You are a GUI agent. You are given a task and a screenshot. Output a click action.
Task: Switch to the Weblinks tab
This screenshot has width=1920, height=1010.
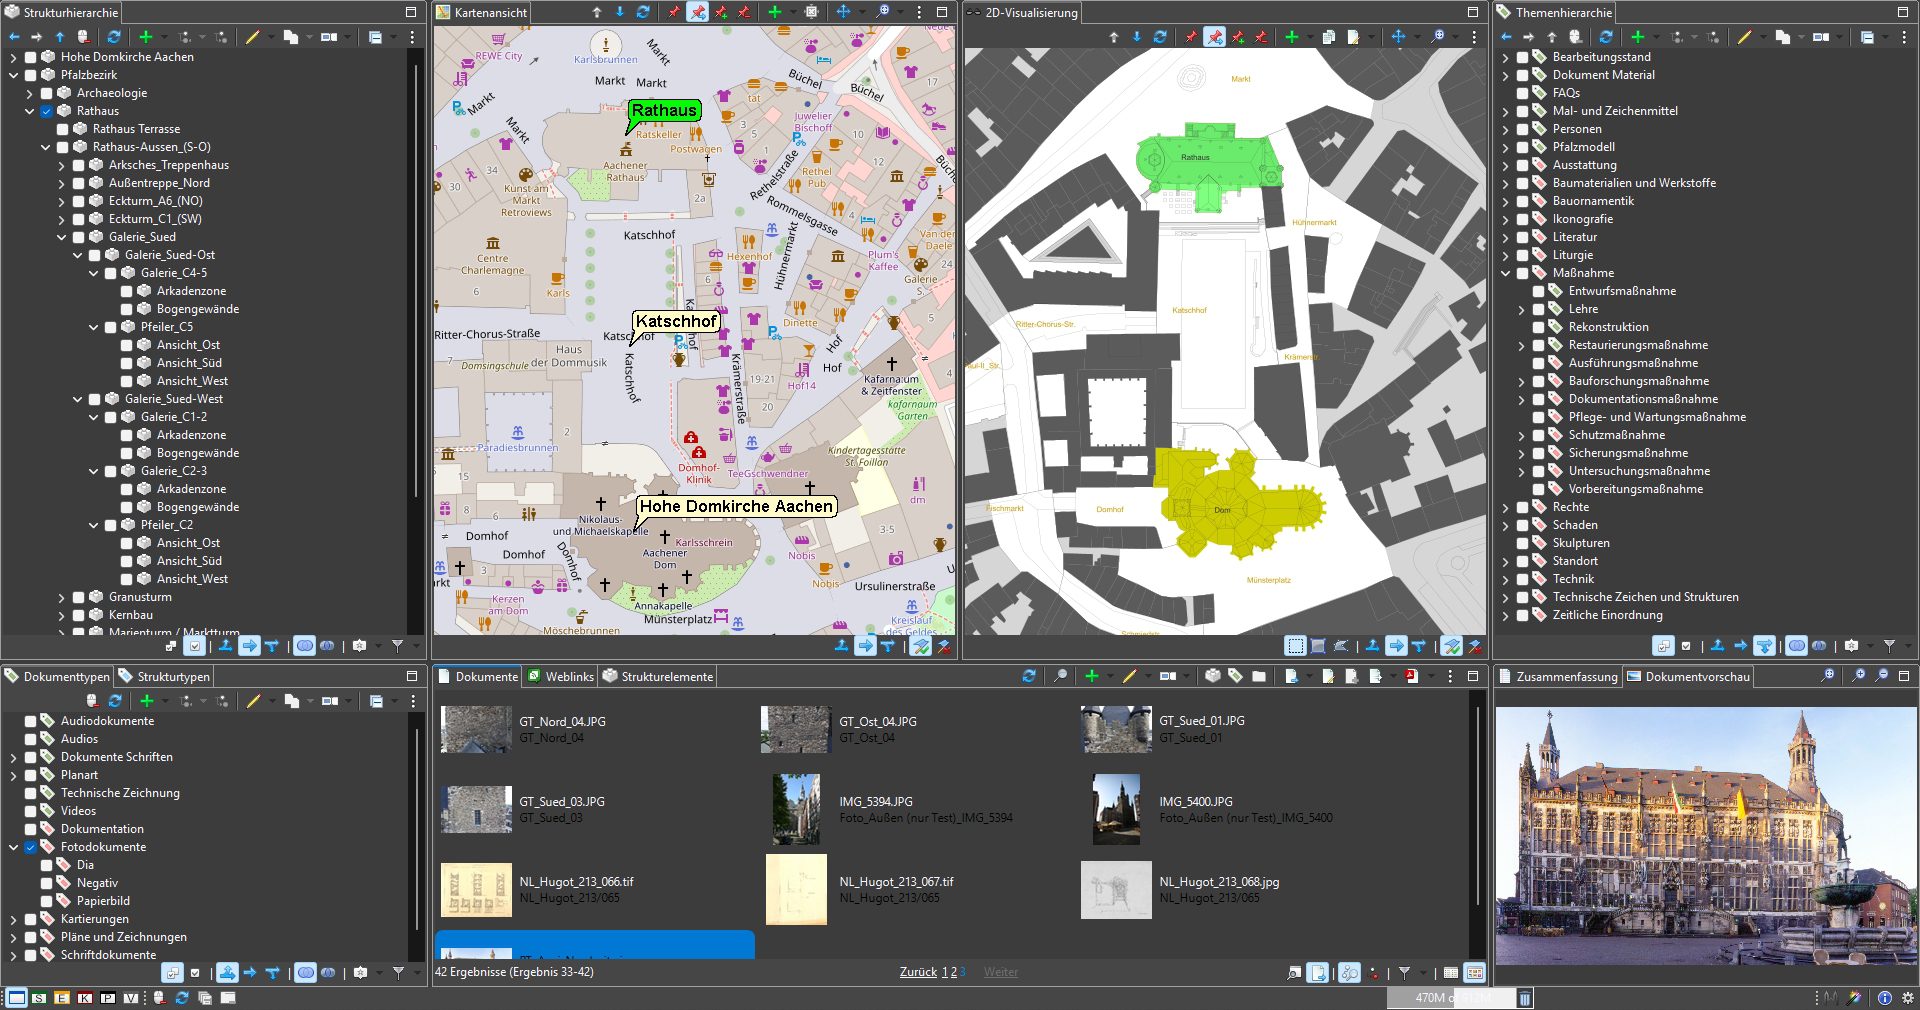click(x=561, y=677)
